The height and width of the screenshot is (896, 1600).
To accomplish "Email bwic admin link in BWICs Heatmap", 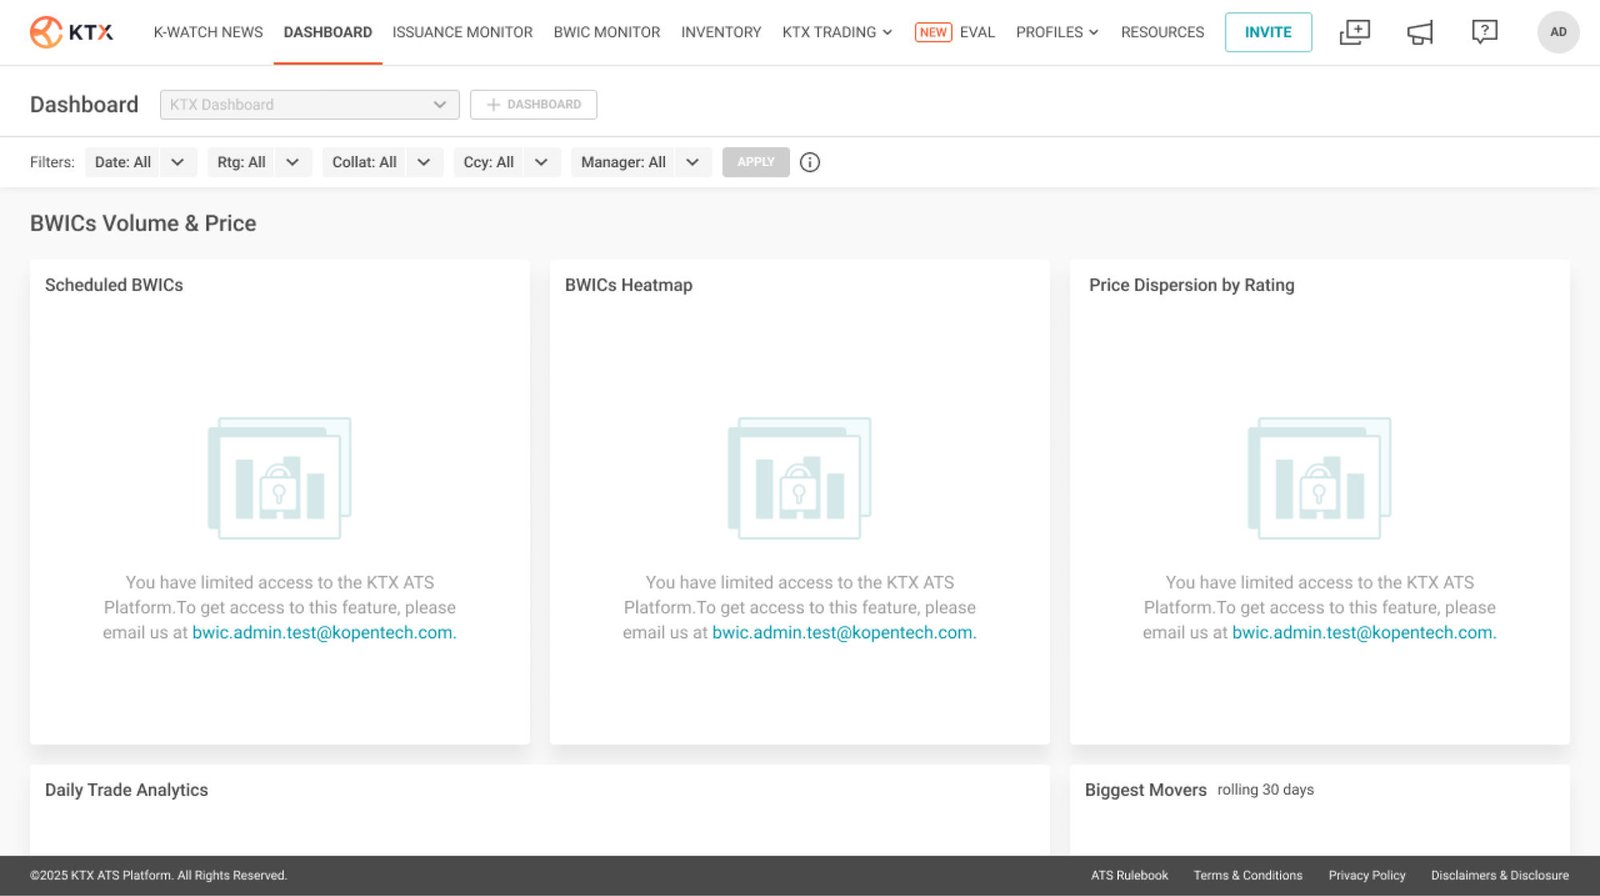I will pos(844,633).
